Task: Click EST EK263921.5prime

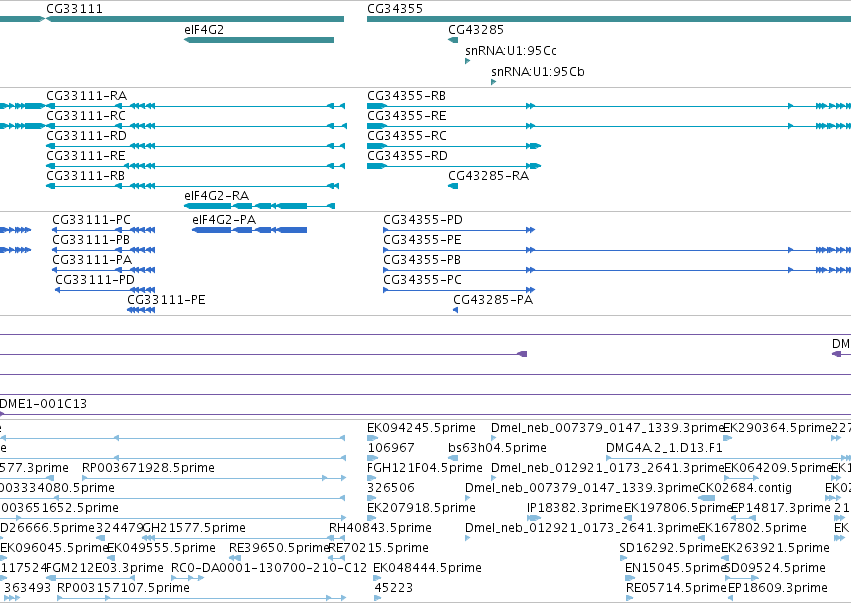Action: click(x=725, y=558)
